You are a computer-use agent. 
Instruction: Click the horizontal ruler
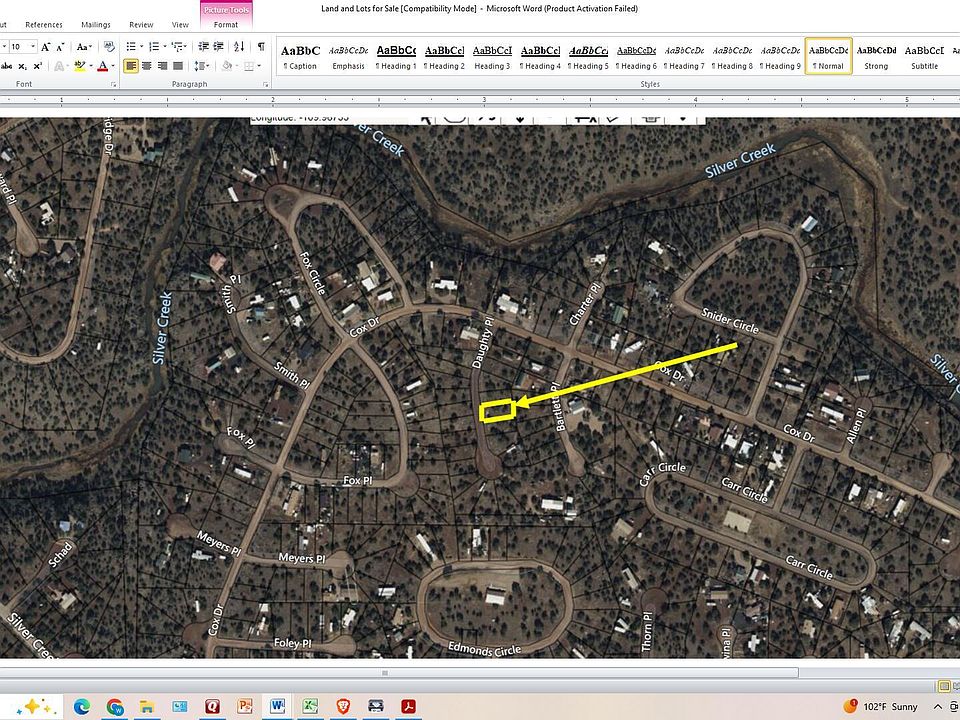pyautogui.click(x=480, y=99)
